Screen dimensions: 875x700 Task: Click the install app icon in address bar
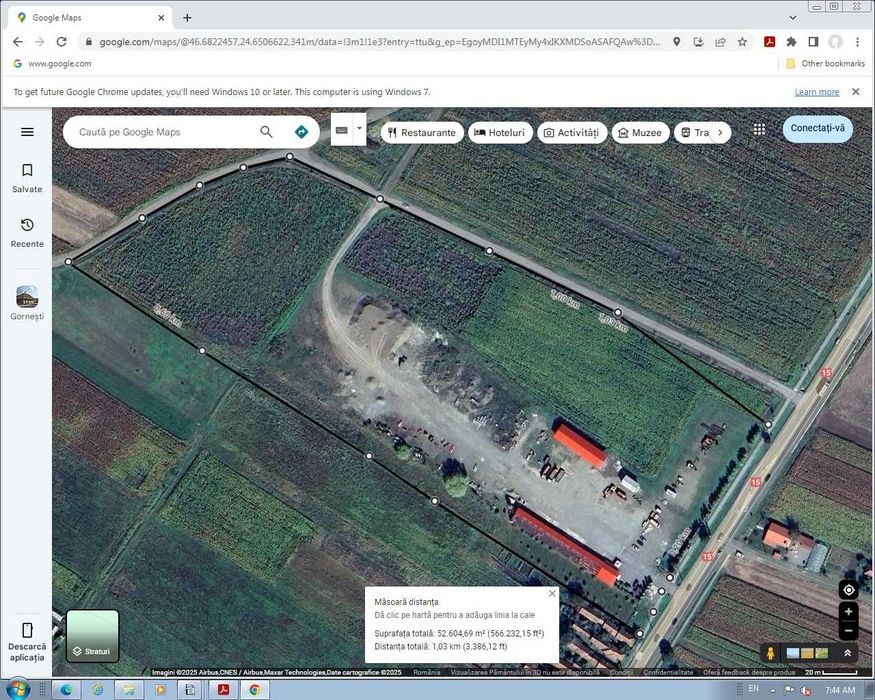[x=698, y=42]
